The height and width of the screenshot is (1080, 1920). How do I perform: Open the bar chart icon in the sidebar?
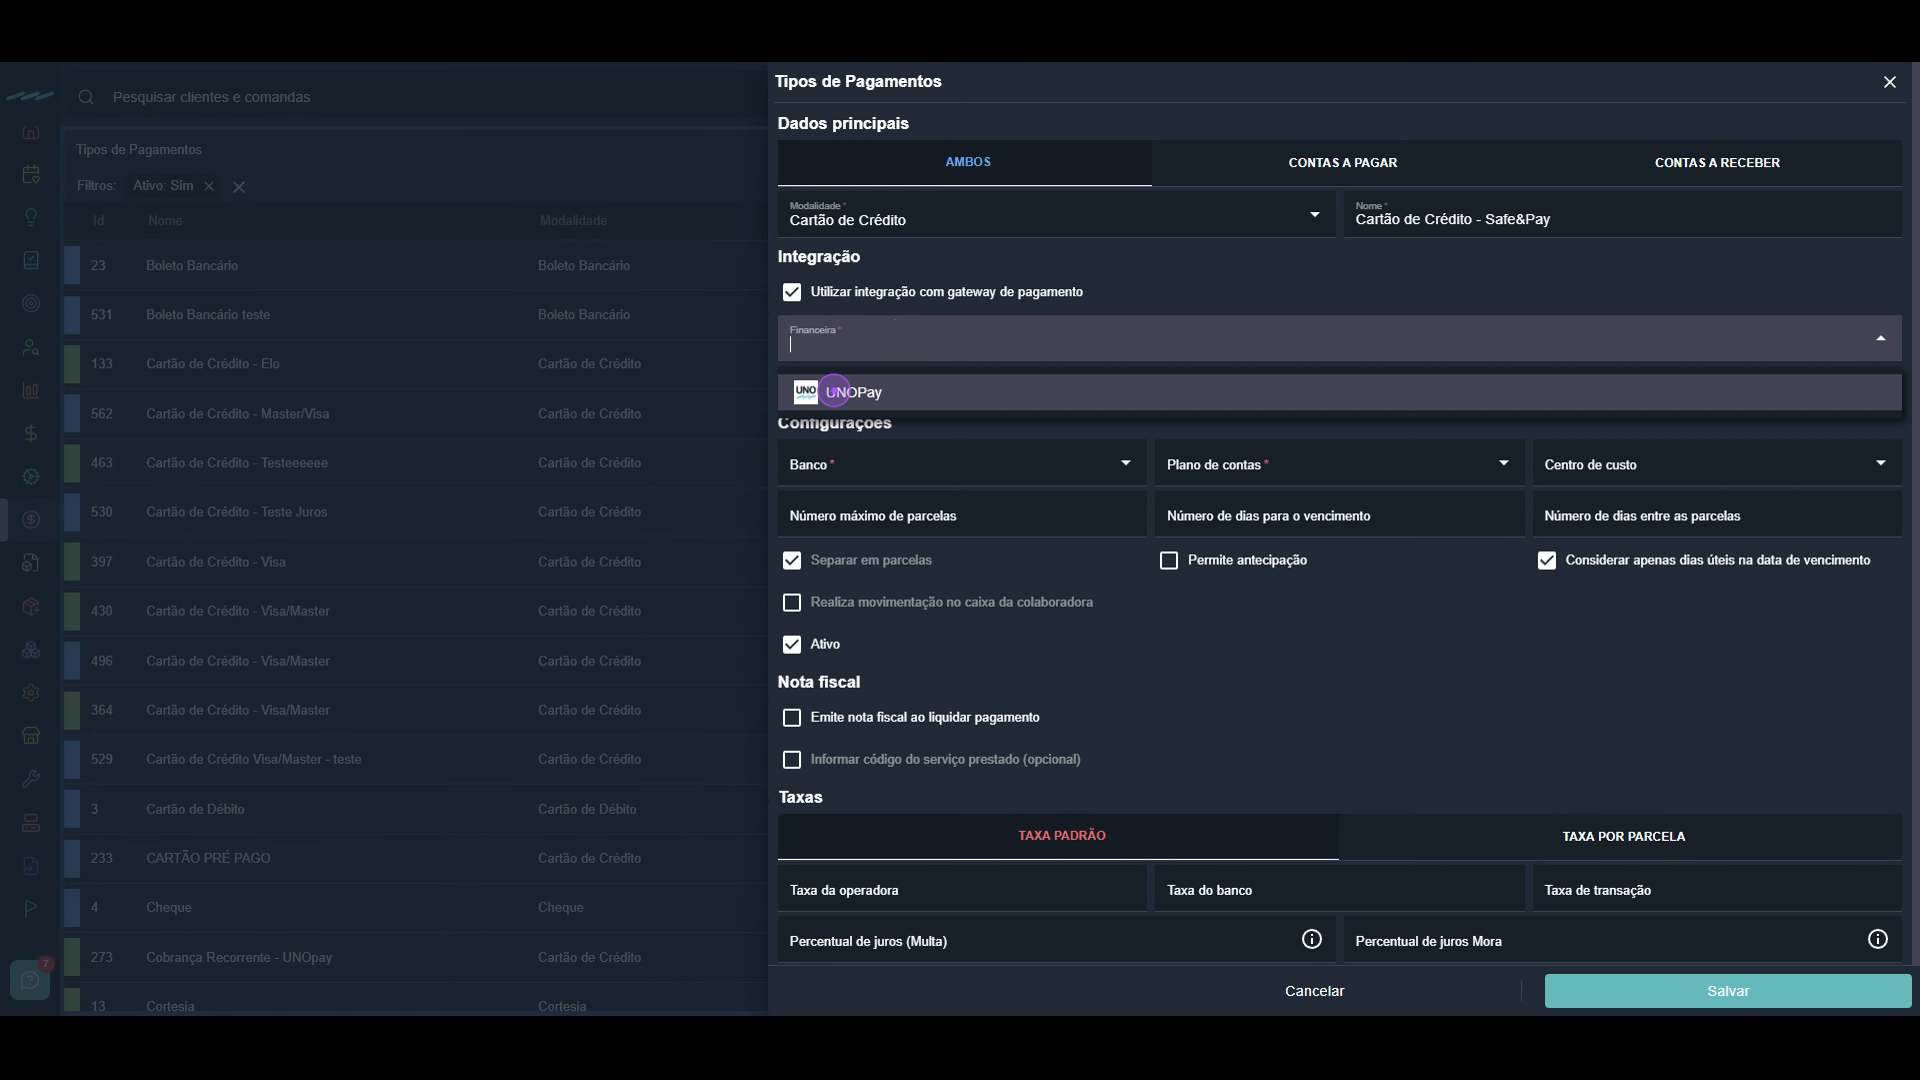point(31,390)
